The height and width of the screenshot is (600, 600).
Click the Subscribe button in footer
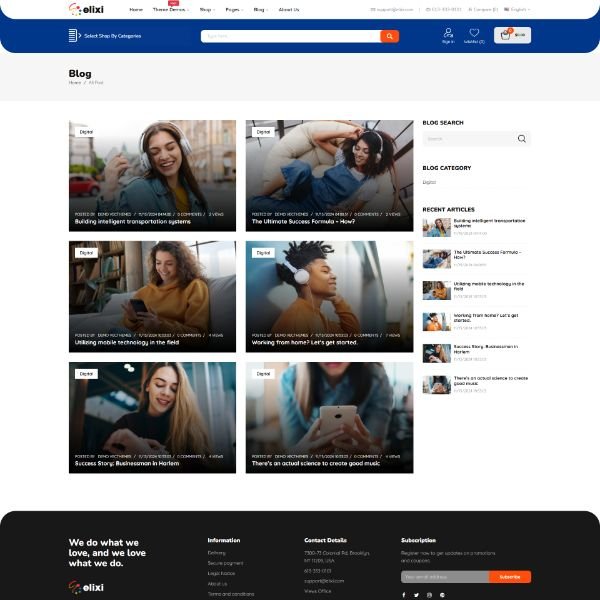pos(509,577)
